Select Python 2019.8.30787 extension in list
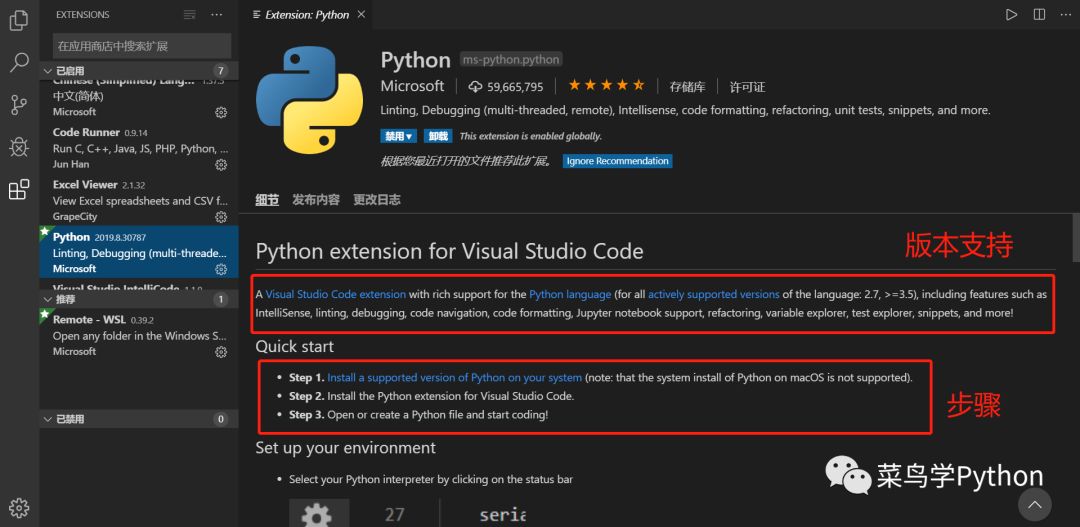Viewport: 1080px width, 527px height. (139, 252)
